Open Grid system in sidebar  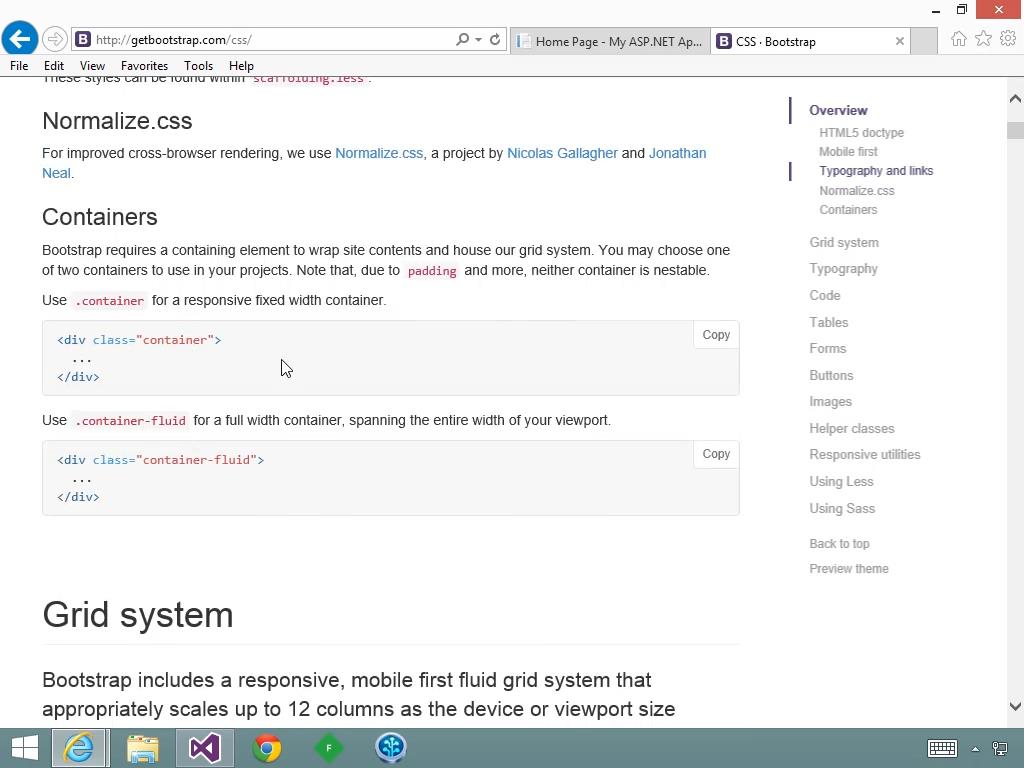coord(844,243)
